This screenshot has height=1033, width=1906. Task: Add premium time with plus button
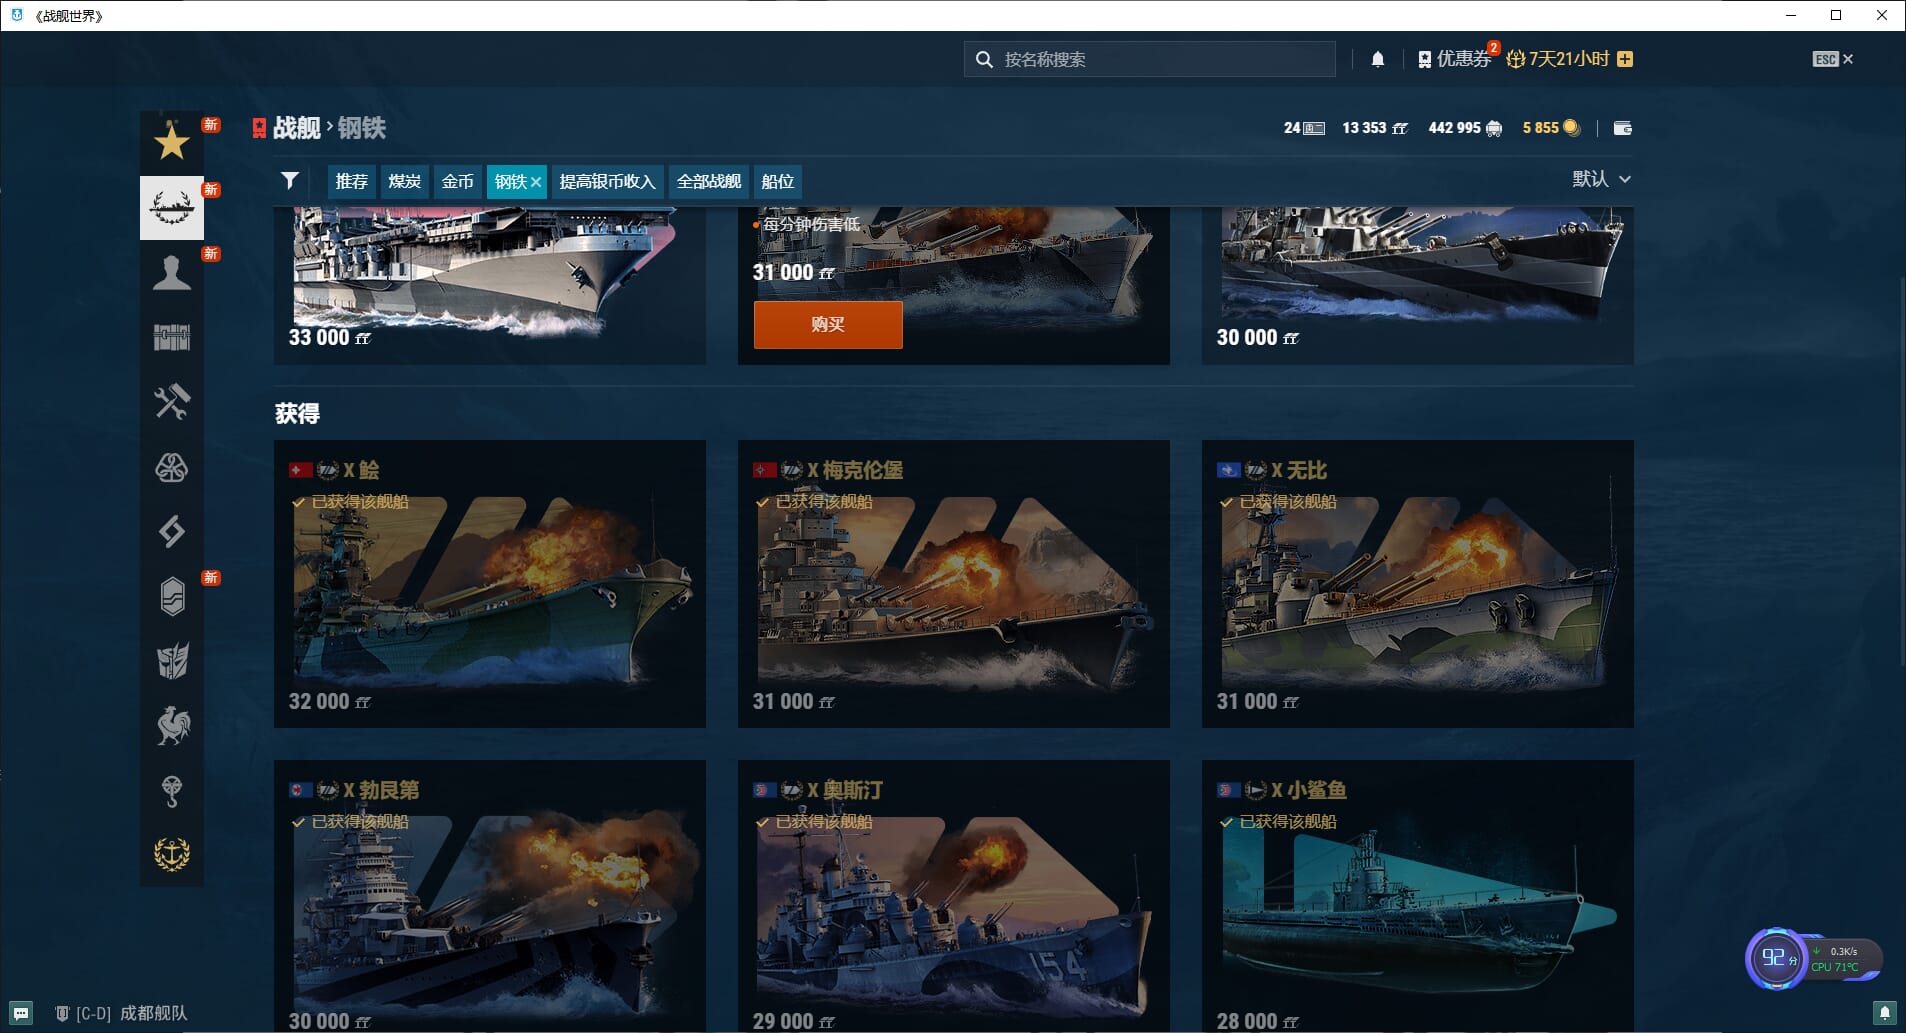1625,59
